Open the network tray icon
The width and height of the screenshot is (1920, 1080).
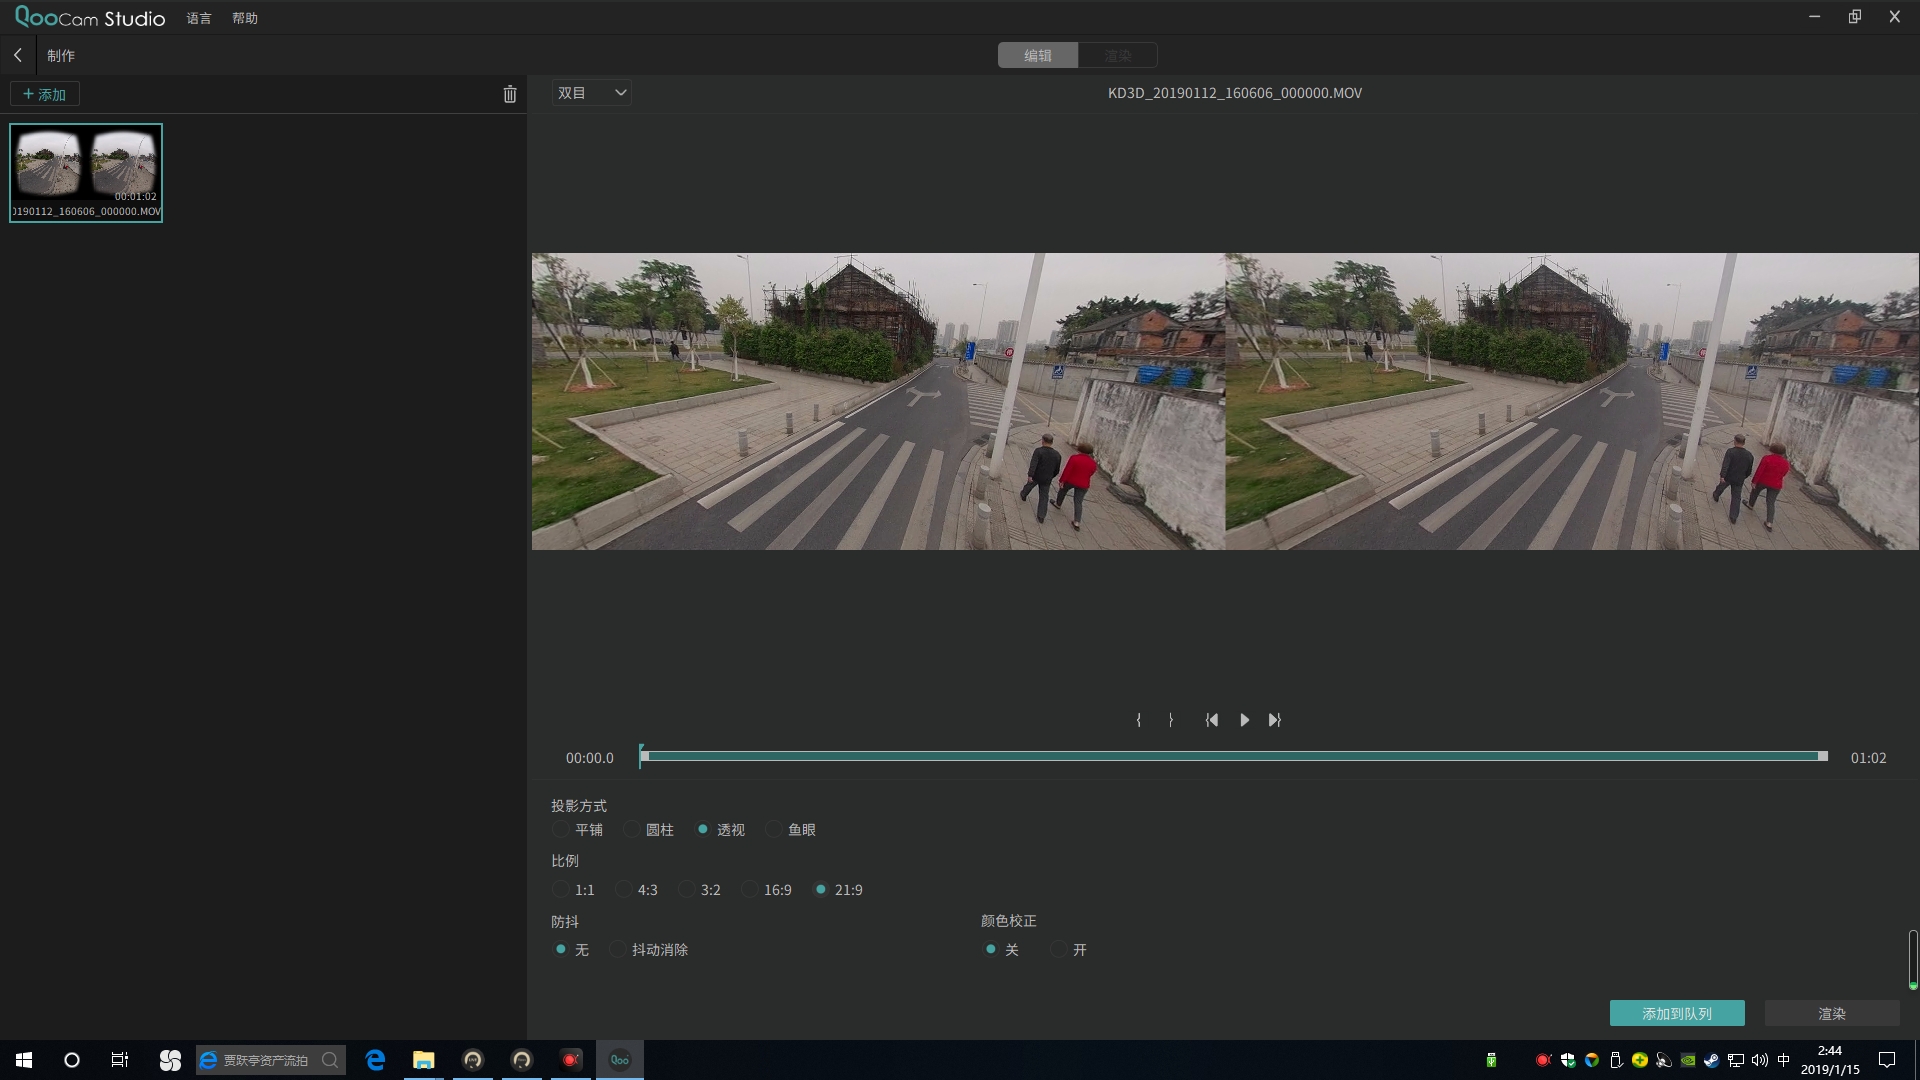[1736, 1060]
